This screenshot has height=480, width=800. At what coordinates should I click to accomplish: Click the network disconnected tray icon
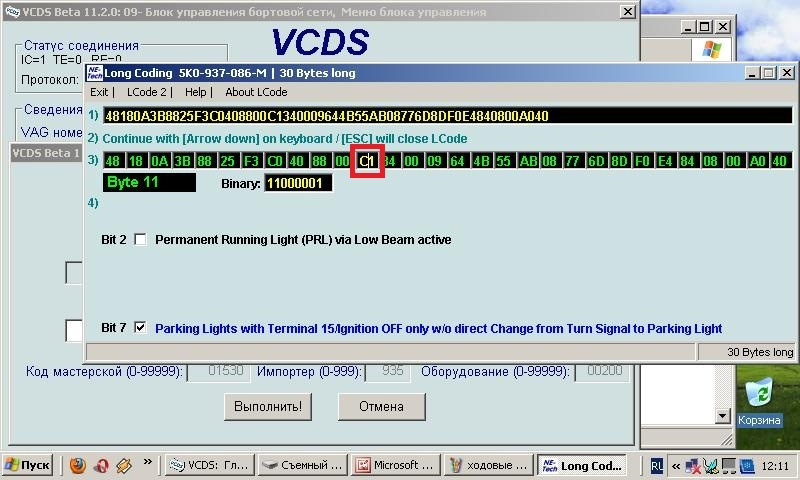(693, 466)
